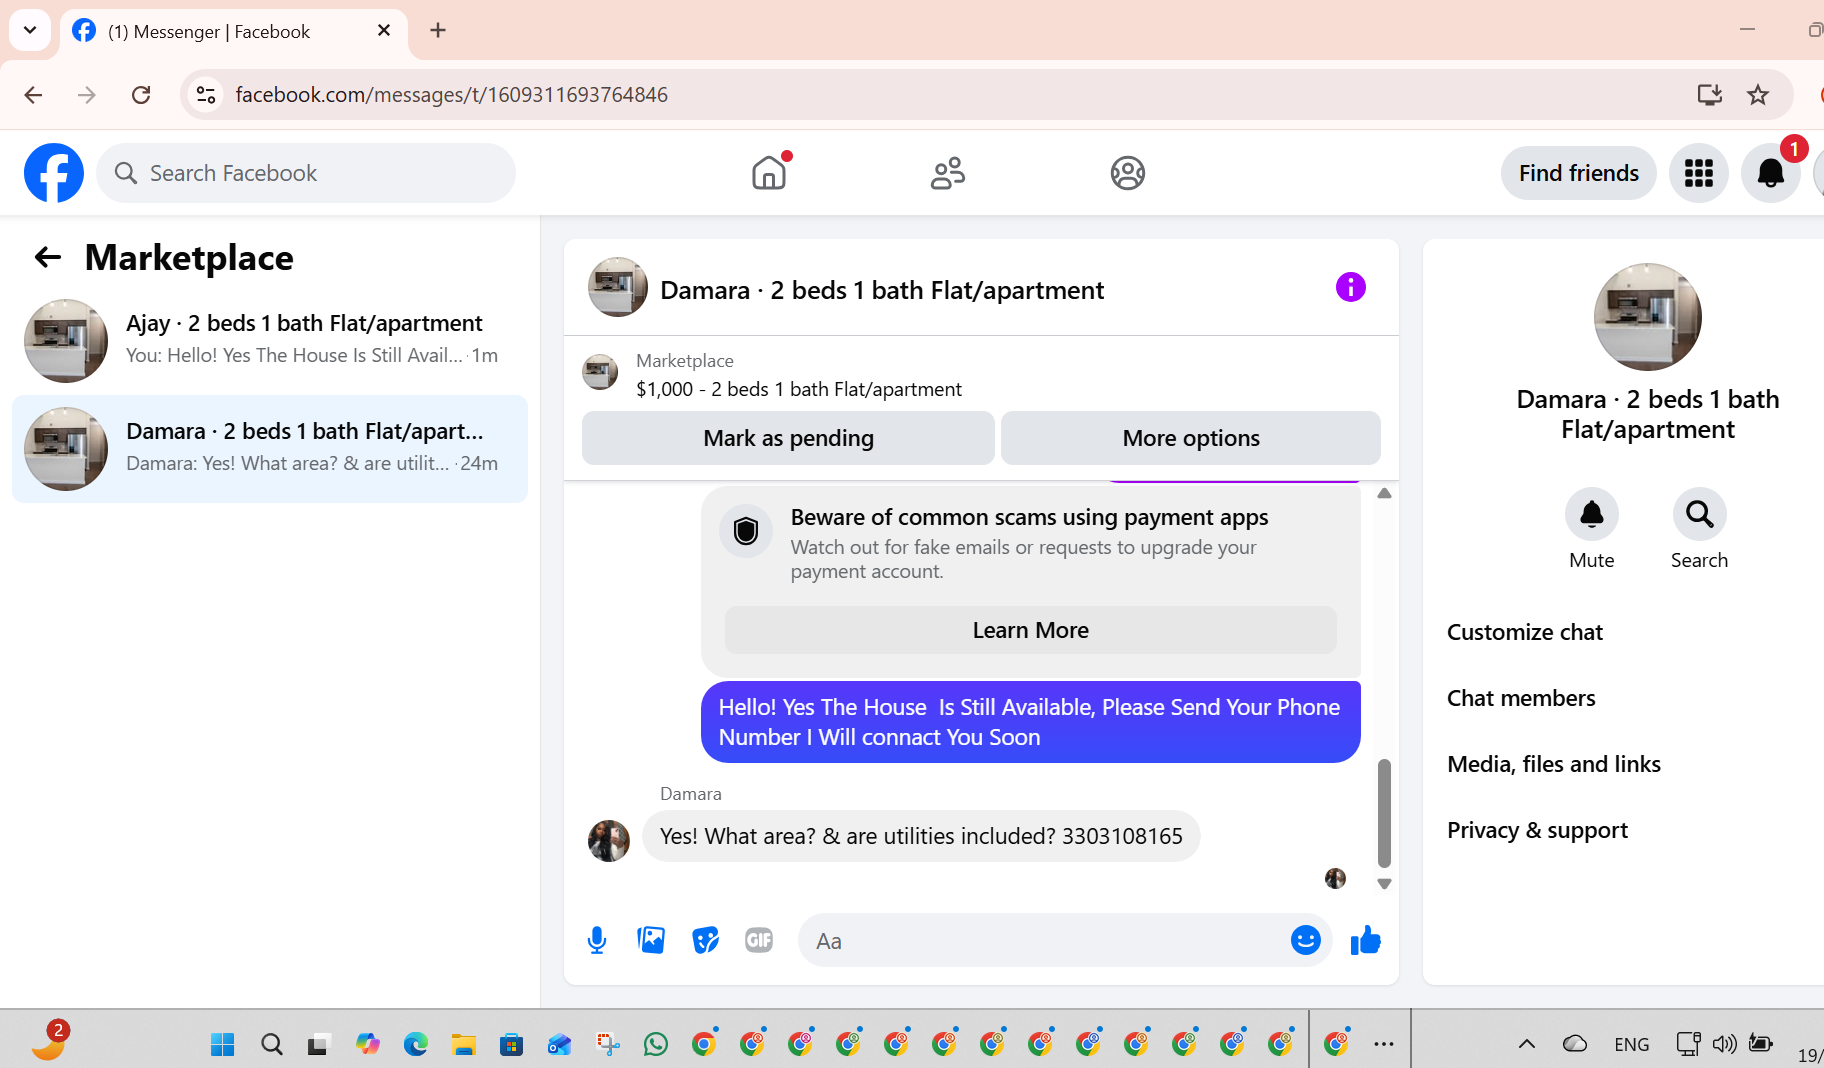Click Learn More about scams
This screenshot has height=1068, width=1824.
[x=1030, y=630]
